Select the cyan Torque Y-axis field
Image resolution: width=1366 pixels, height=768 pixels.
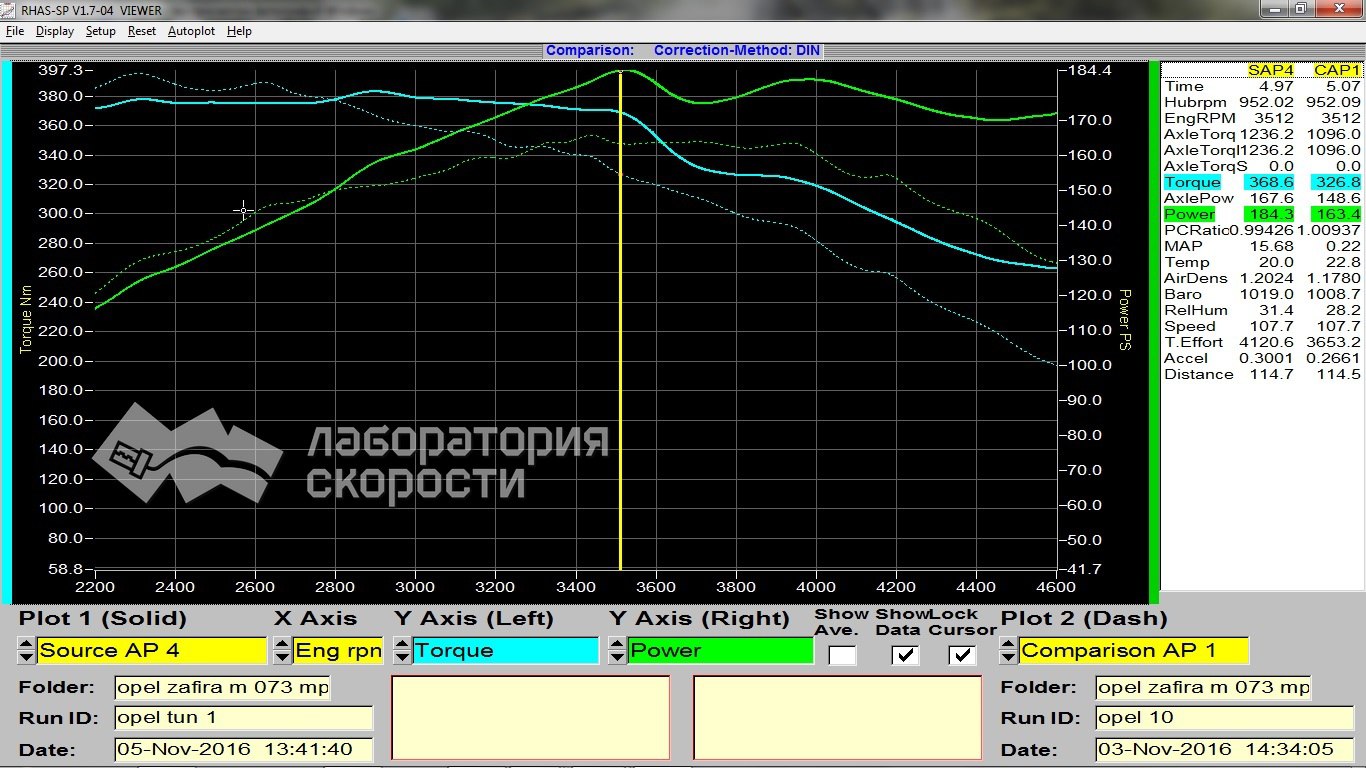coord(505,651)
